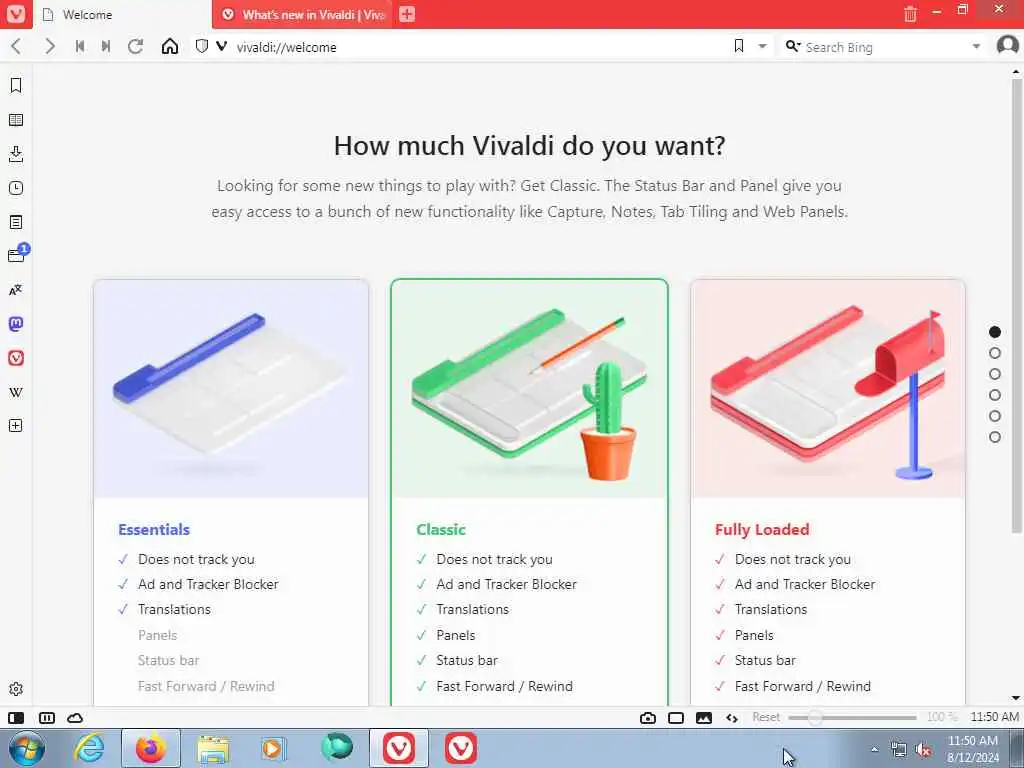Open the search engine selector magnifier
Image resolution: width=1024 pixels, height=768 pixels.
click(x=793, y=46)
